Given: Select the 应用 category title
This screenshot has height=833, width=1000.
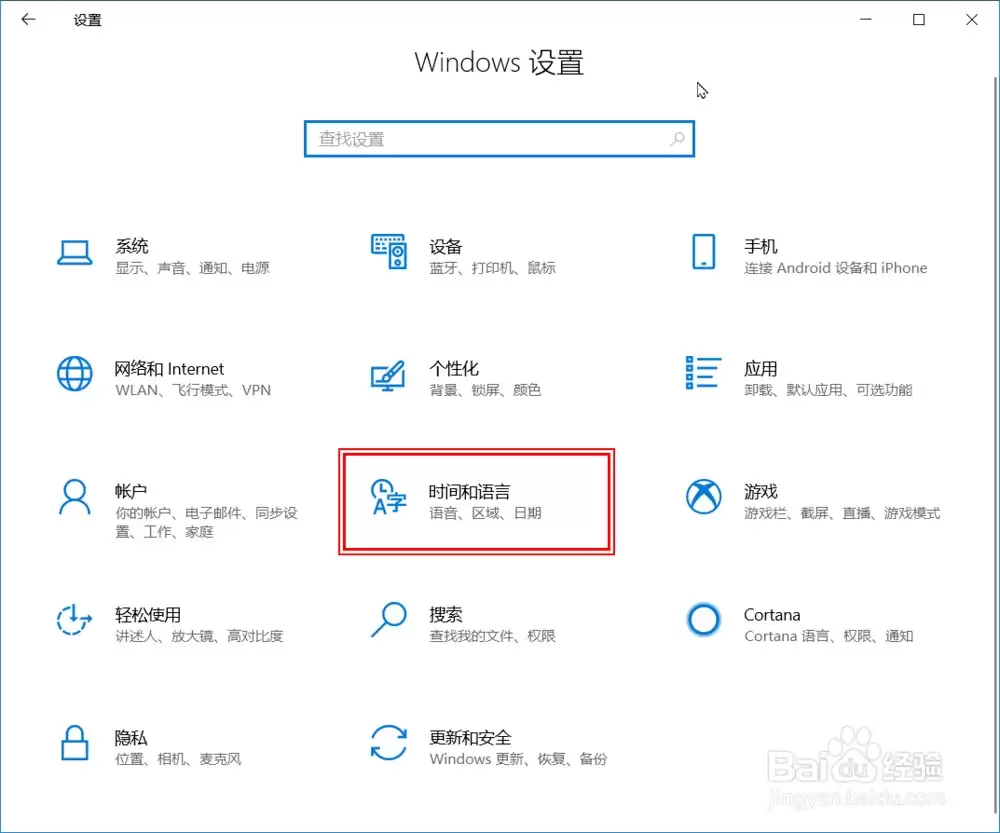Looking at the screenshot, I should point(761,369).
